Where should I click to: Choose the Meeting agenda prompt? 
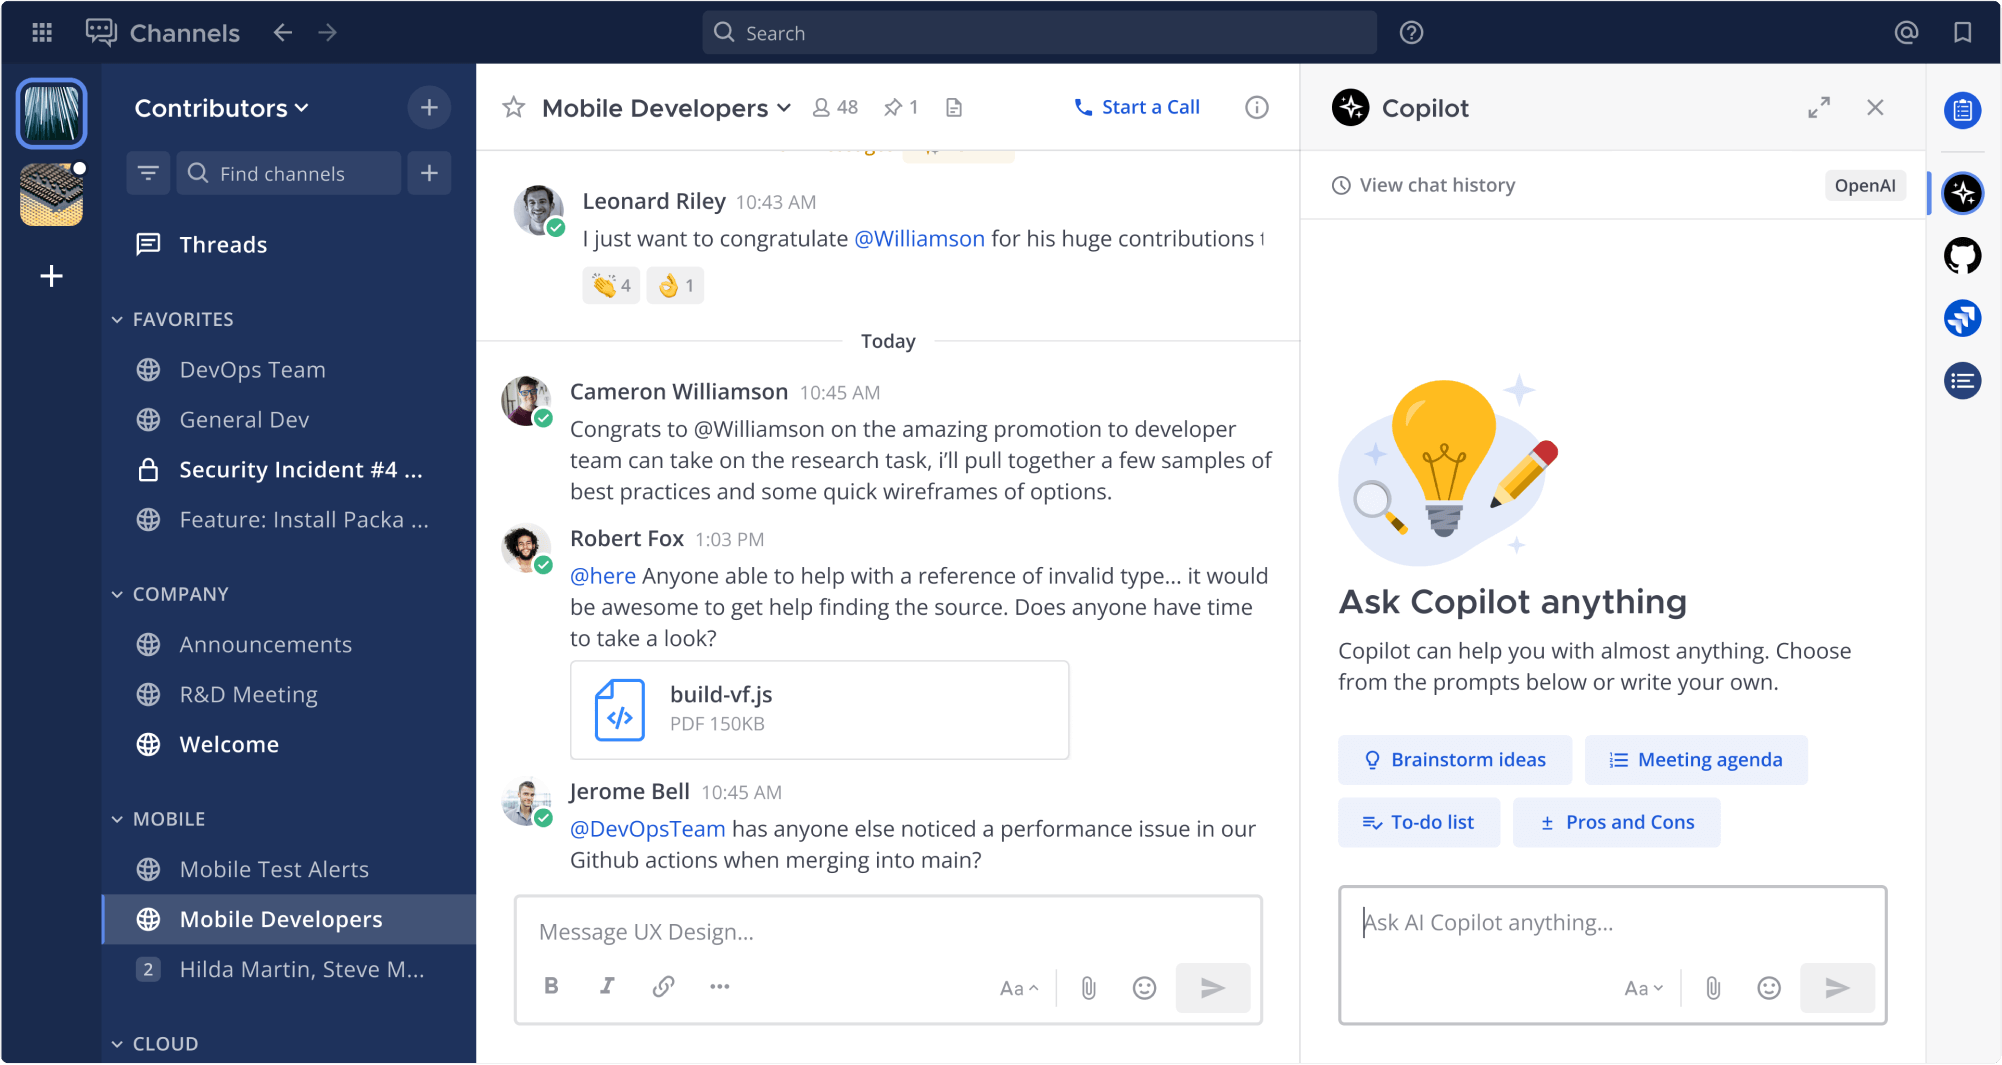point(1696,760)
